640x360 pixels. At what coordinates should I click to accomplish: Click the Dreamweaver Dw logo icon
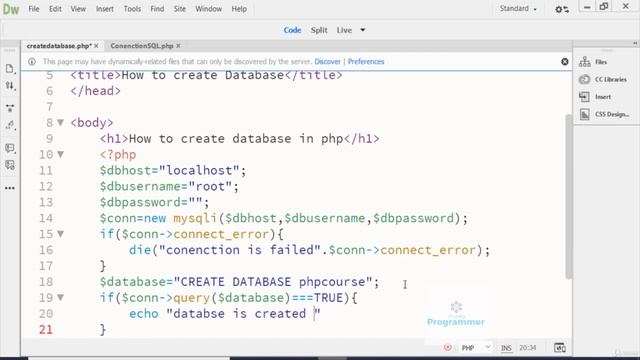pyautogui.click(x=11, y=9)
